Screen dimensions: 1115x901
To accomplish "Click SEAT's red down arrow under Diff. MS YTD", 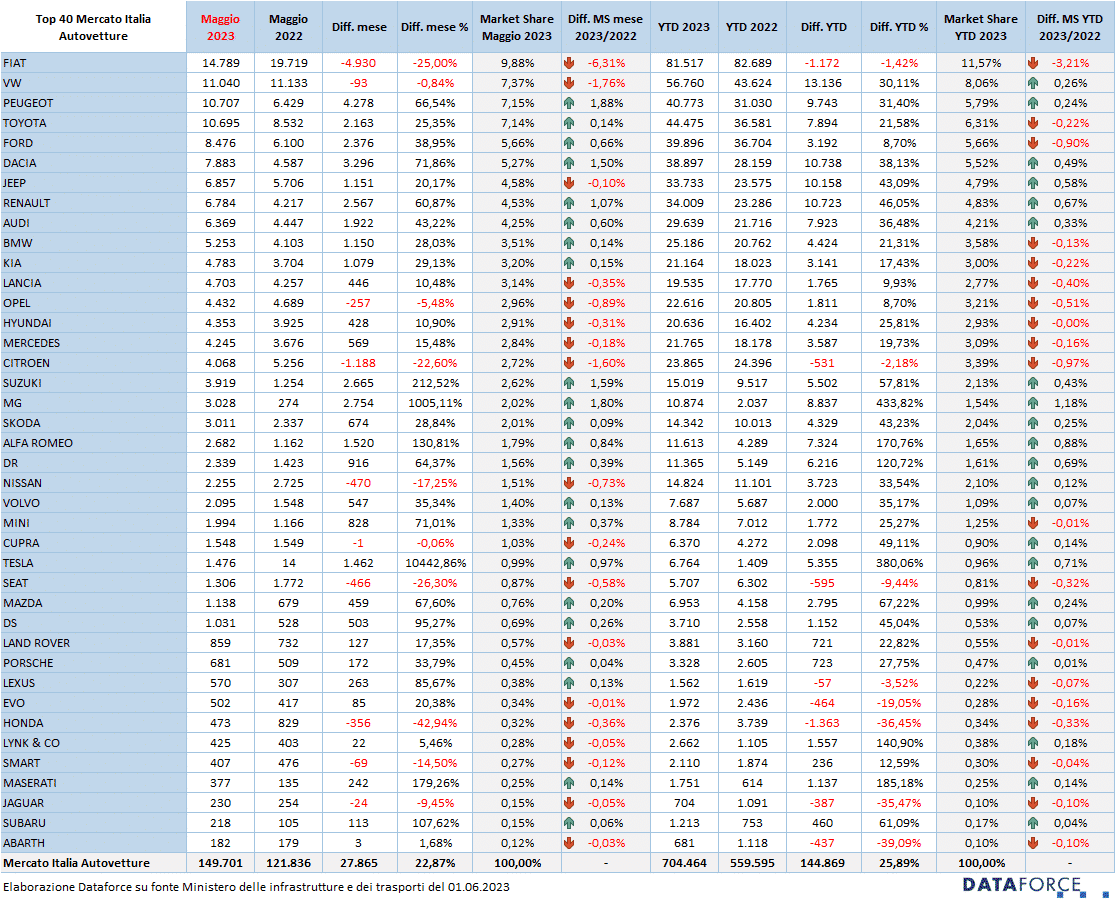I will [1033, 583].
